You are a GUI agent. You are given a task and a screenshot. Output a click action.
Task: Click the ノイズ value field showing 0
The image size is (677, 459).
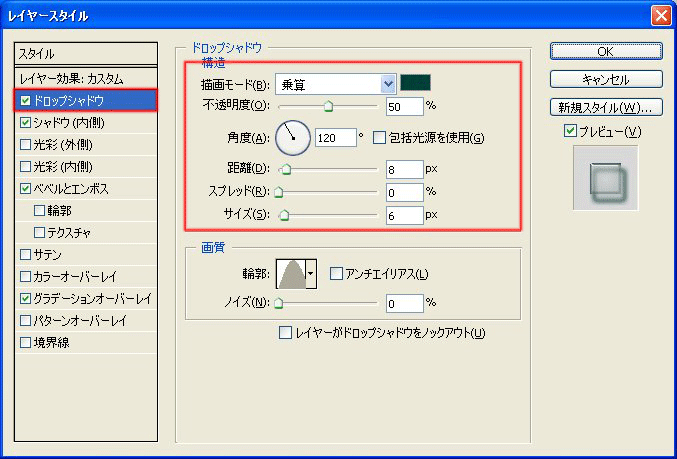pyautogui.click(x=405, y=304)
